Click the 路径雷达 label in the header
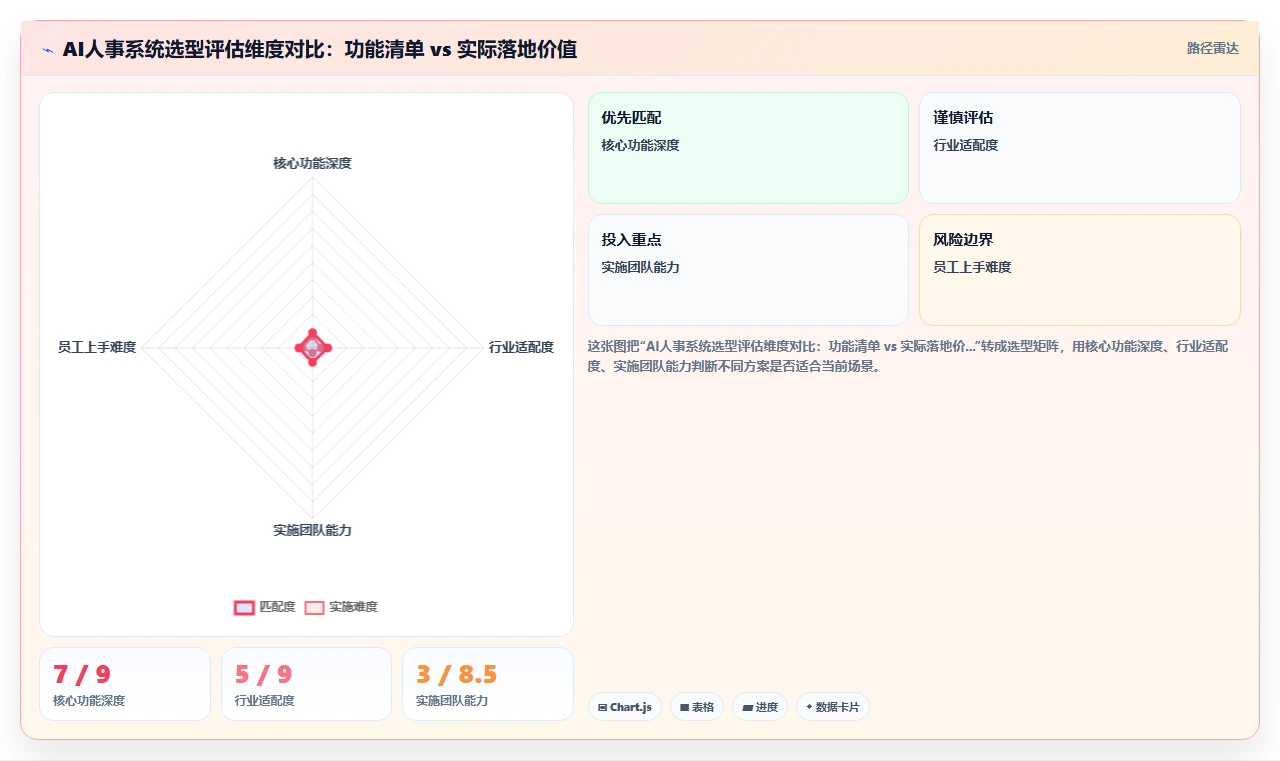The height and width of the screenshot is (761, 1280). coord(1212,48)
